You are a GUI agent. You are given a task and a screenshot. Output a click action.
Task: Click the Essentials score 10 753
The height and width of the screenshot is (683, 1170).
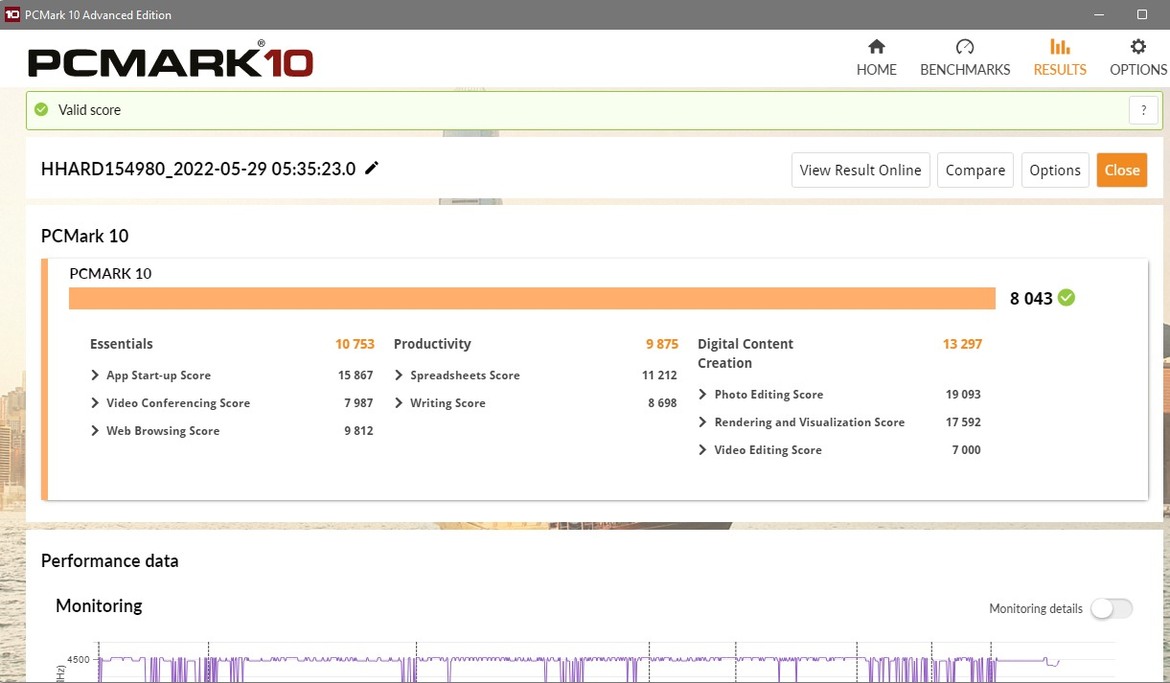point(354,344)
